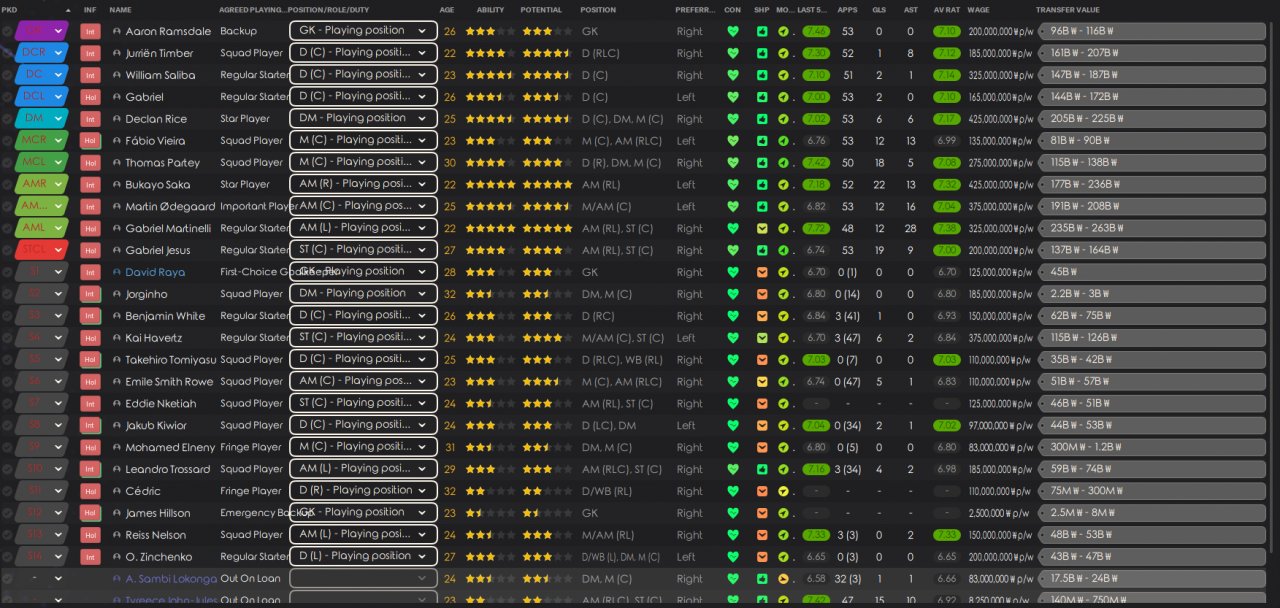
Task: Click Emile Smith Rowe's sharpness icon
Action: [x=762, y=382]
